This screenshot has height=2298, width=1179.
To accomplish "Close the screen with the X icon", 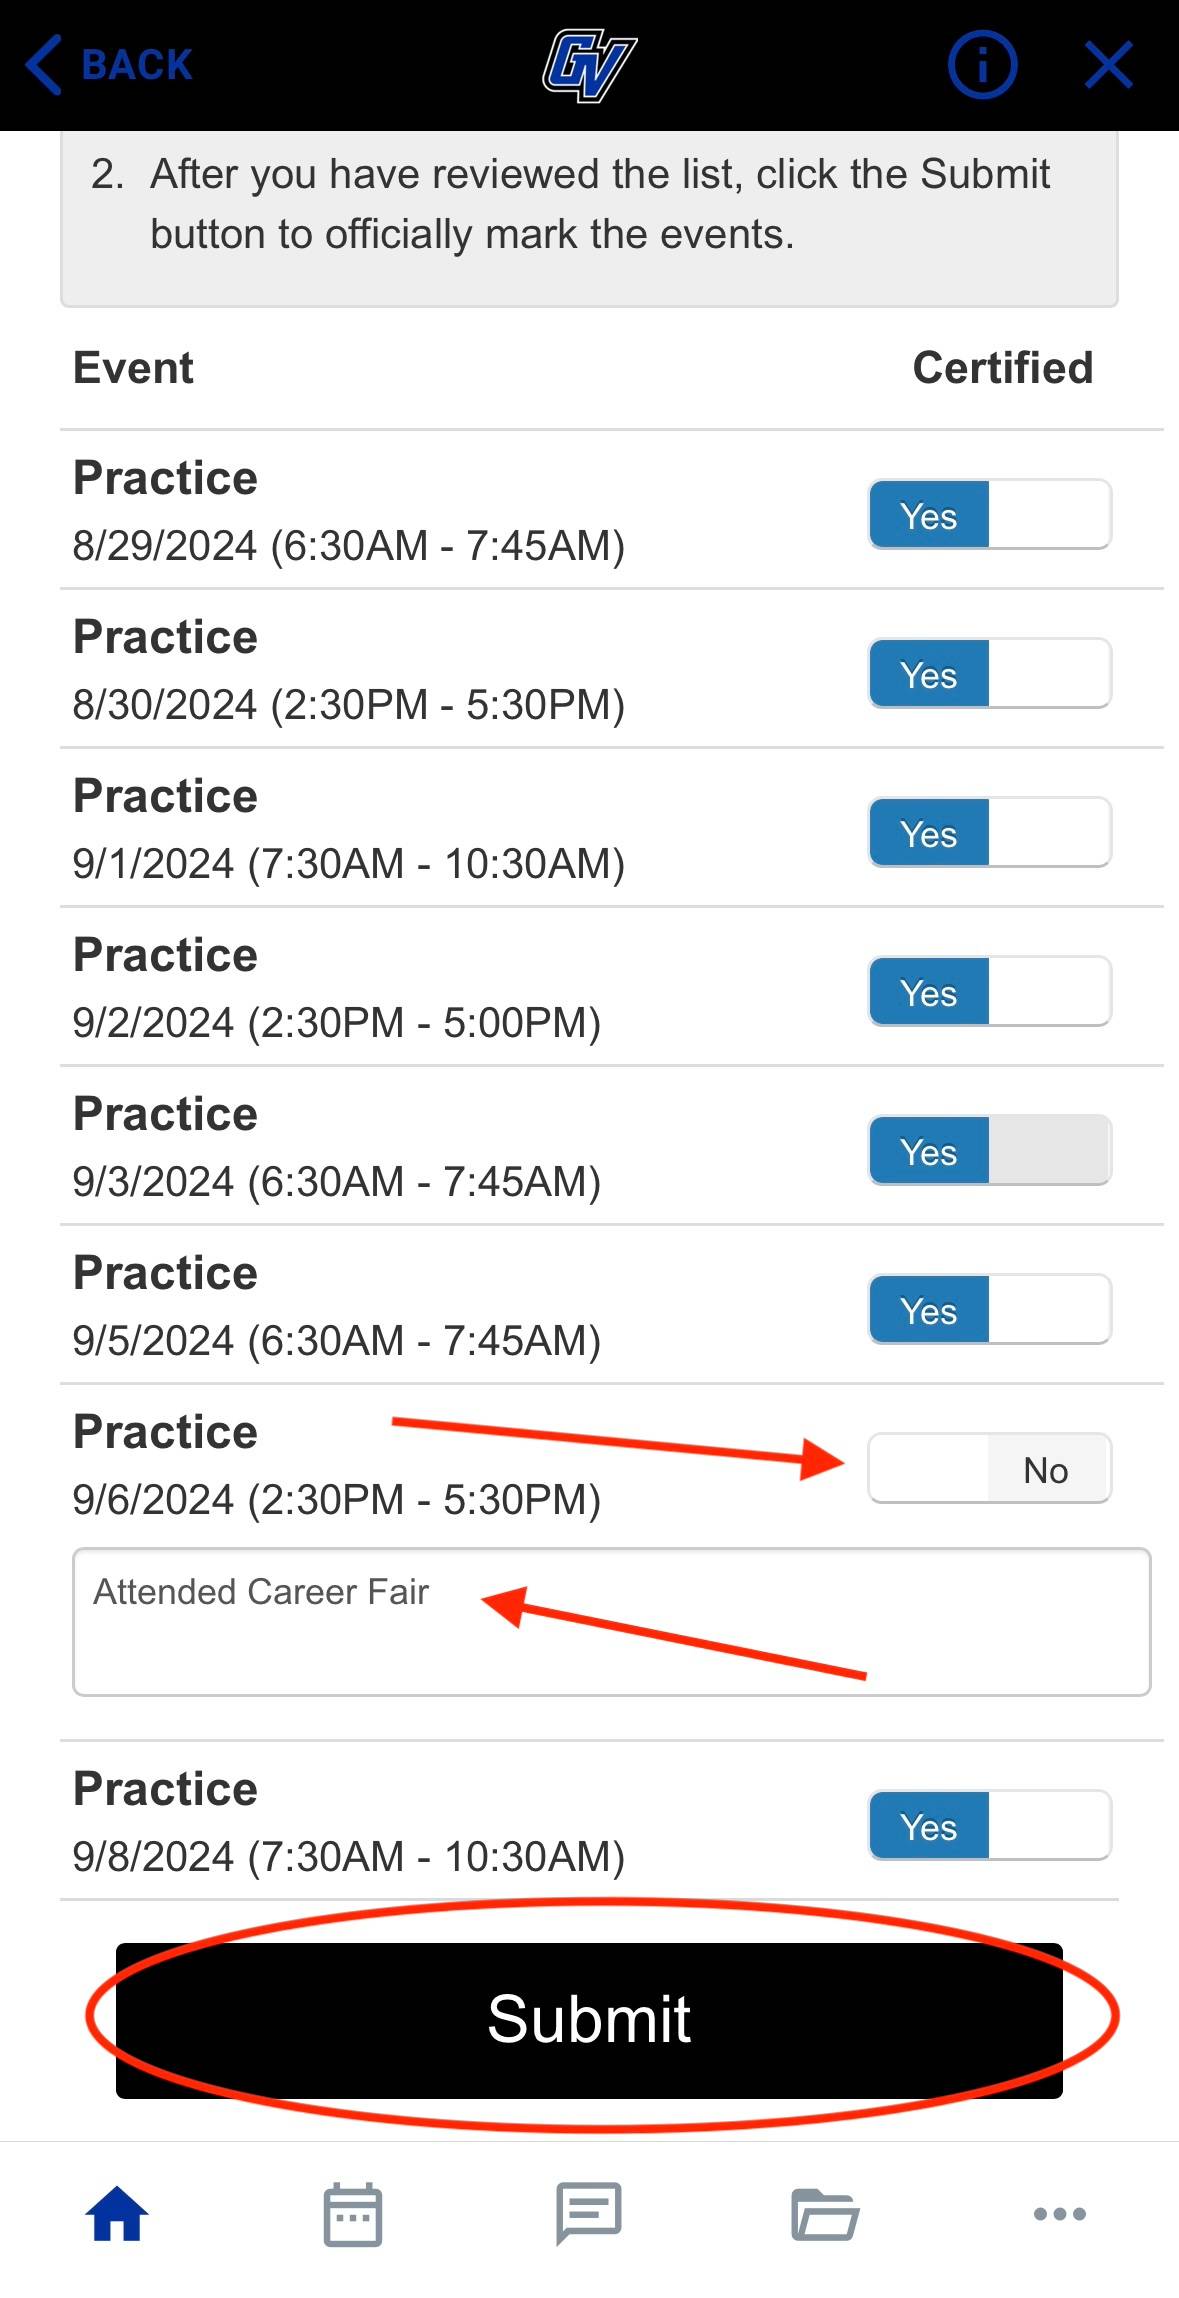I will click(x=1108, y=66).
